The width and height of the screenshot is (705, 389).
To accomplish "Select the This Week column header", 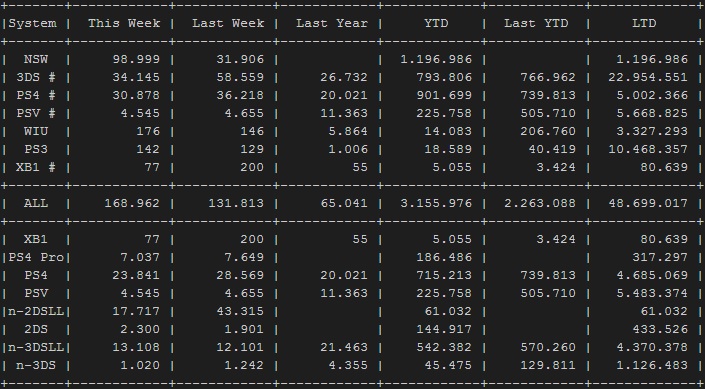I will tap(124, 23).
